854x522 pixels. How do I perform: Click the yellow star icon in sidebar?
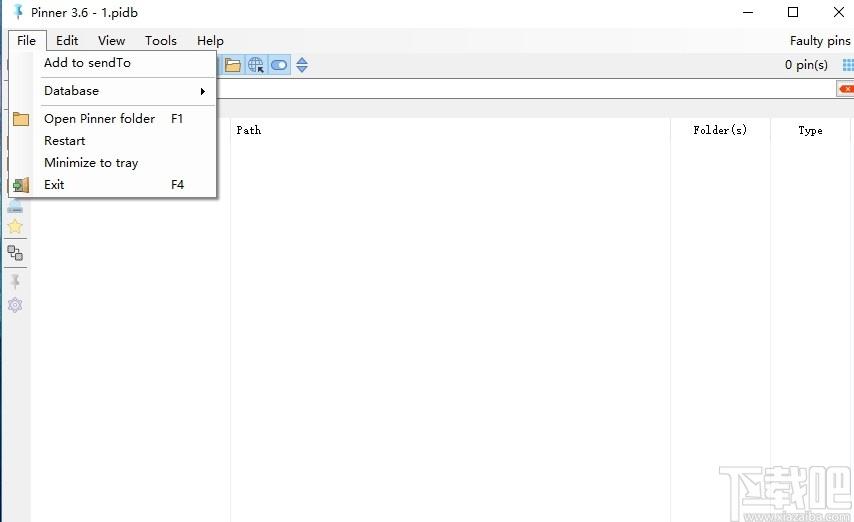click(x=15, y=227)
